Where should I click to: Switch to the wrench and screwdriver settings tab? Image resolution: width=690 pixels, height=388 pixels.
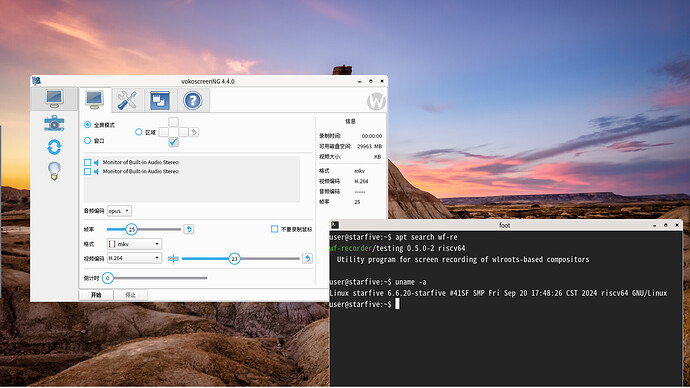click(x=127, y=100)
